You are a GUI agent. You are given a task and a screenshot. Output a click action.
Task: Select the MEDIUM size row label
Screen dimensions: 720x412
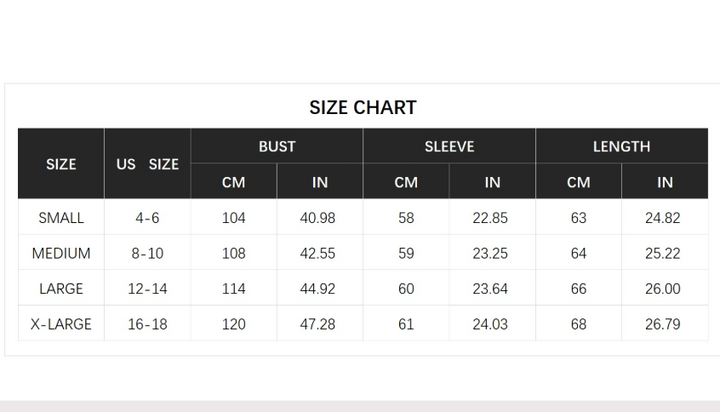[x=61, y=253]
